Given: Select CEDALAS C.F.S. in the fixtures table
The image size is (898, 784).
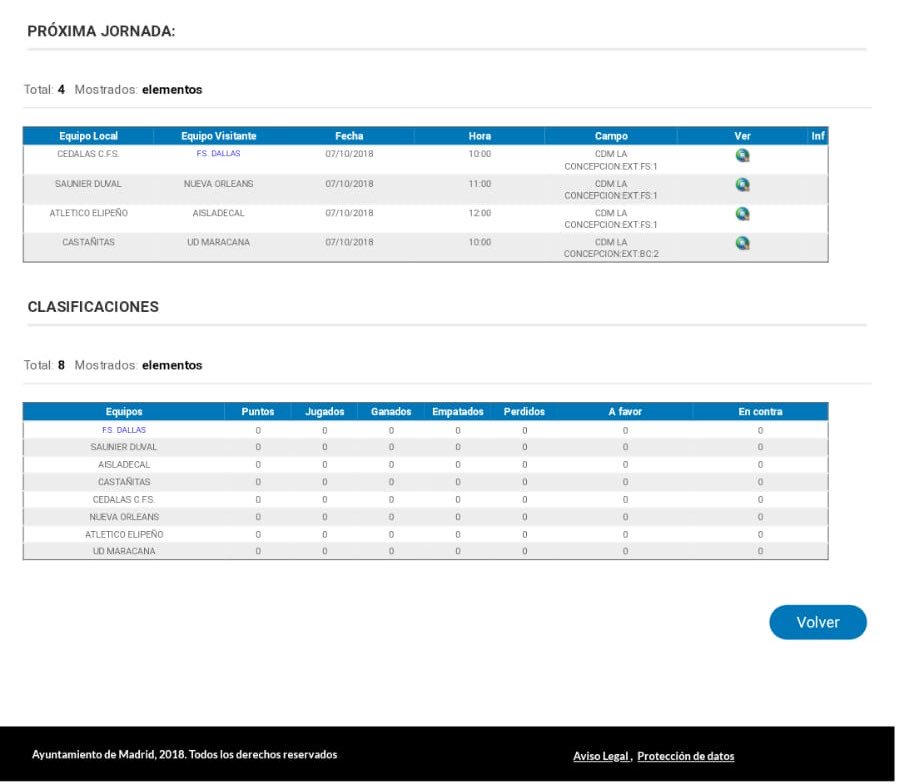Looking at the screenshot, I should pyautogui.click(x=89, y=155).
